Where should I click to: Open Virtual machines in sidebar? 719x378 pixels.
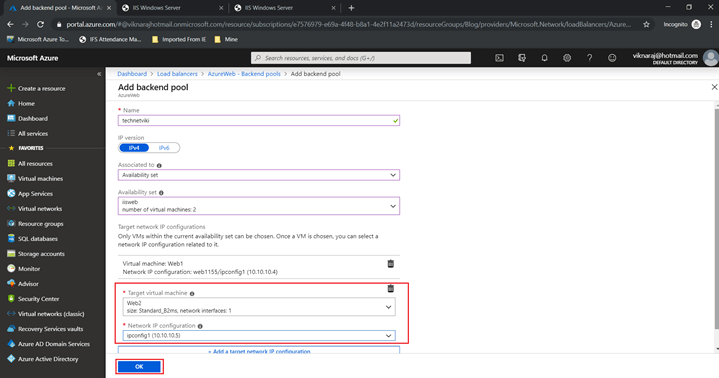[x=35, y=178]
